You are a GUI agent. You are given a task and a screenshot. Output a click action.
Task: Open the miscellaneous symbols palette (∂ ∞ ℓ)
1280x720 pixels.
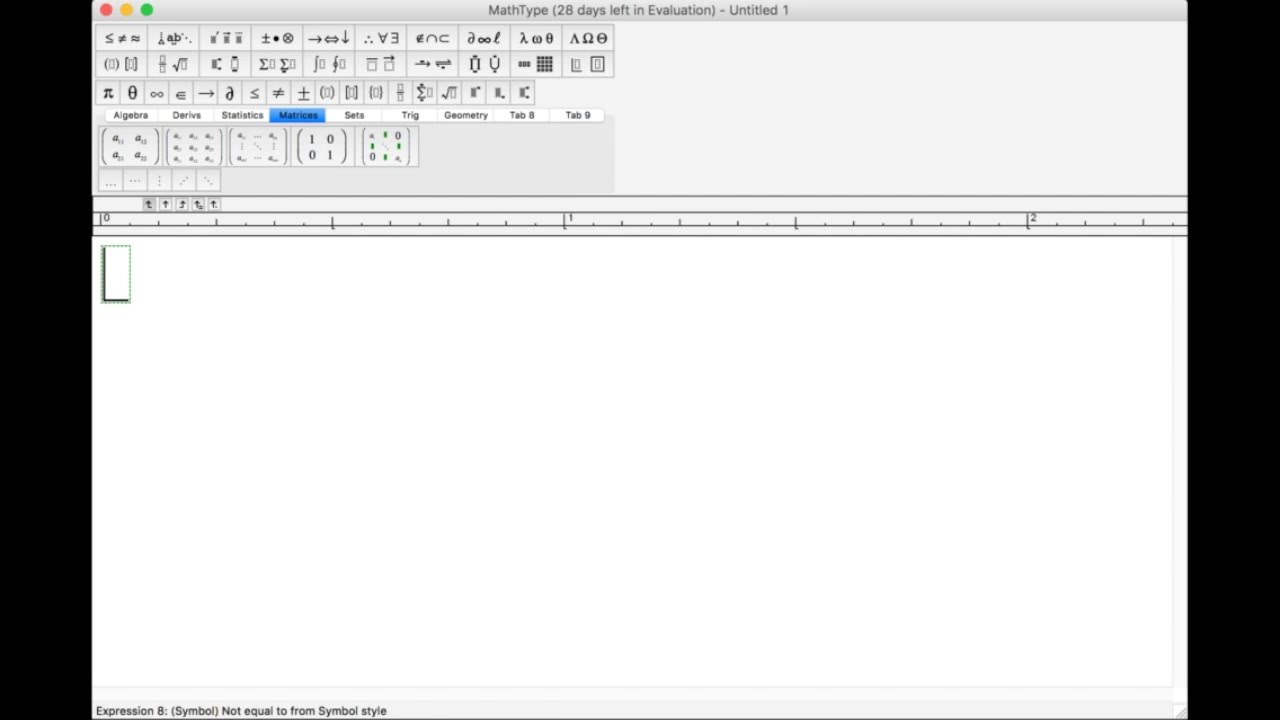[x=484, y=38]
